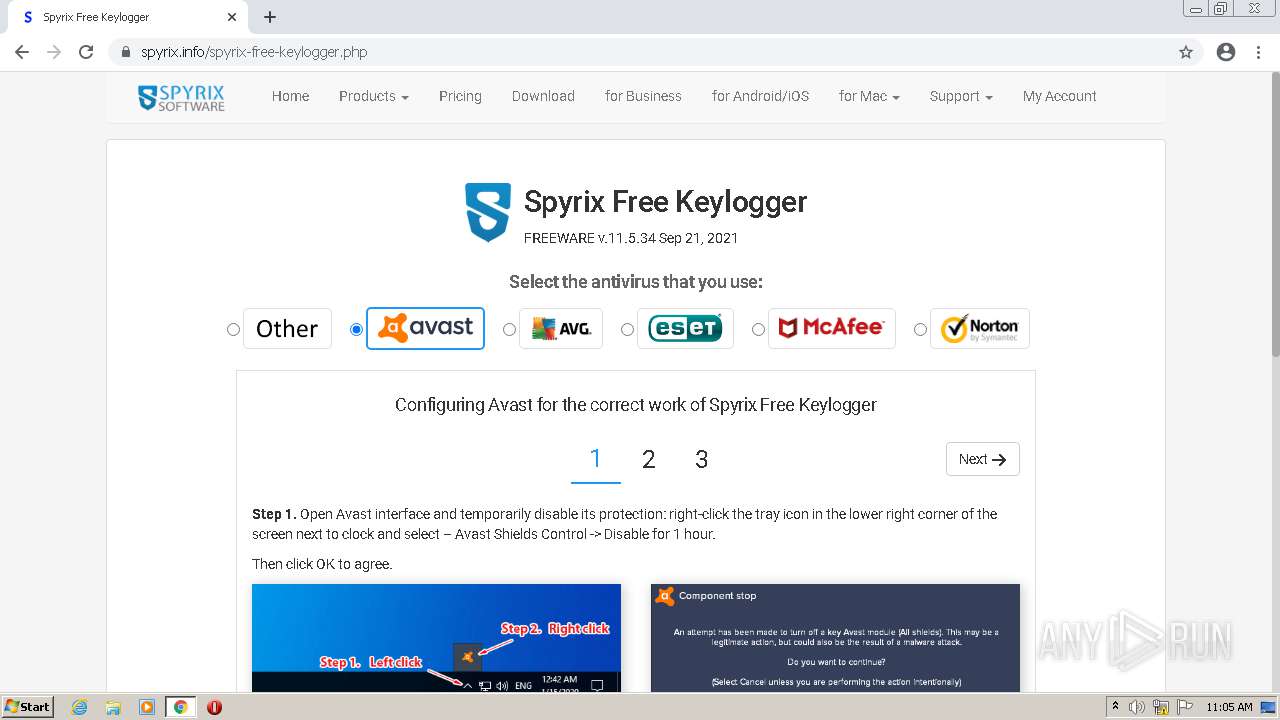Go back to previous page
1280x720 pixels.
tap(22, 52)
